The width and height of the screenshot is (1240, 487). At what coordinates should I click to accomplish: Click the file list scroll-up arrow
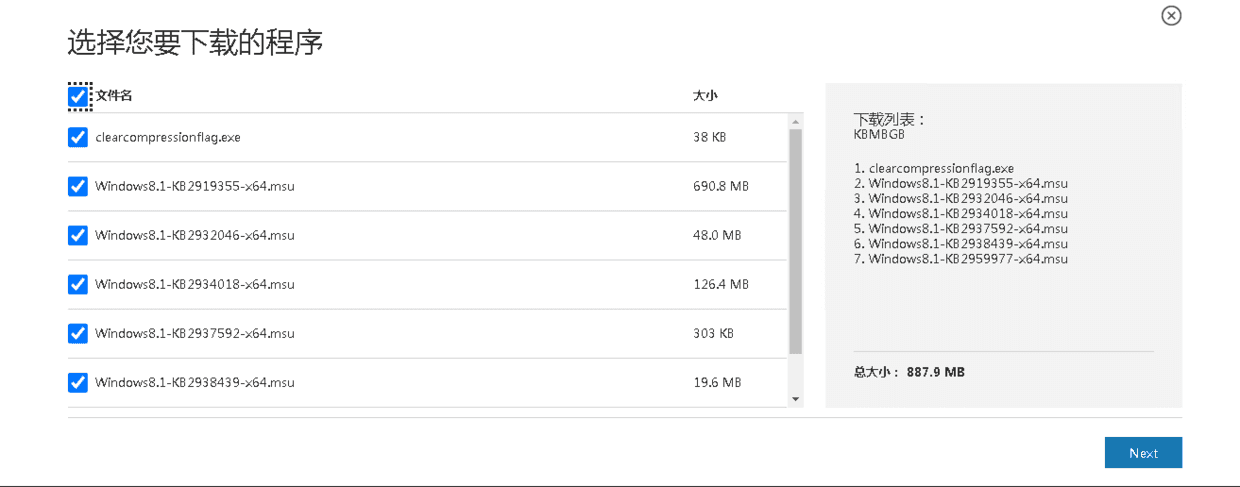796,122
